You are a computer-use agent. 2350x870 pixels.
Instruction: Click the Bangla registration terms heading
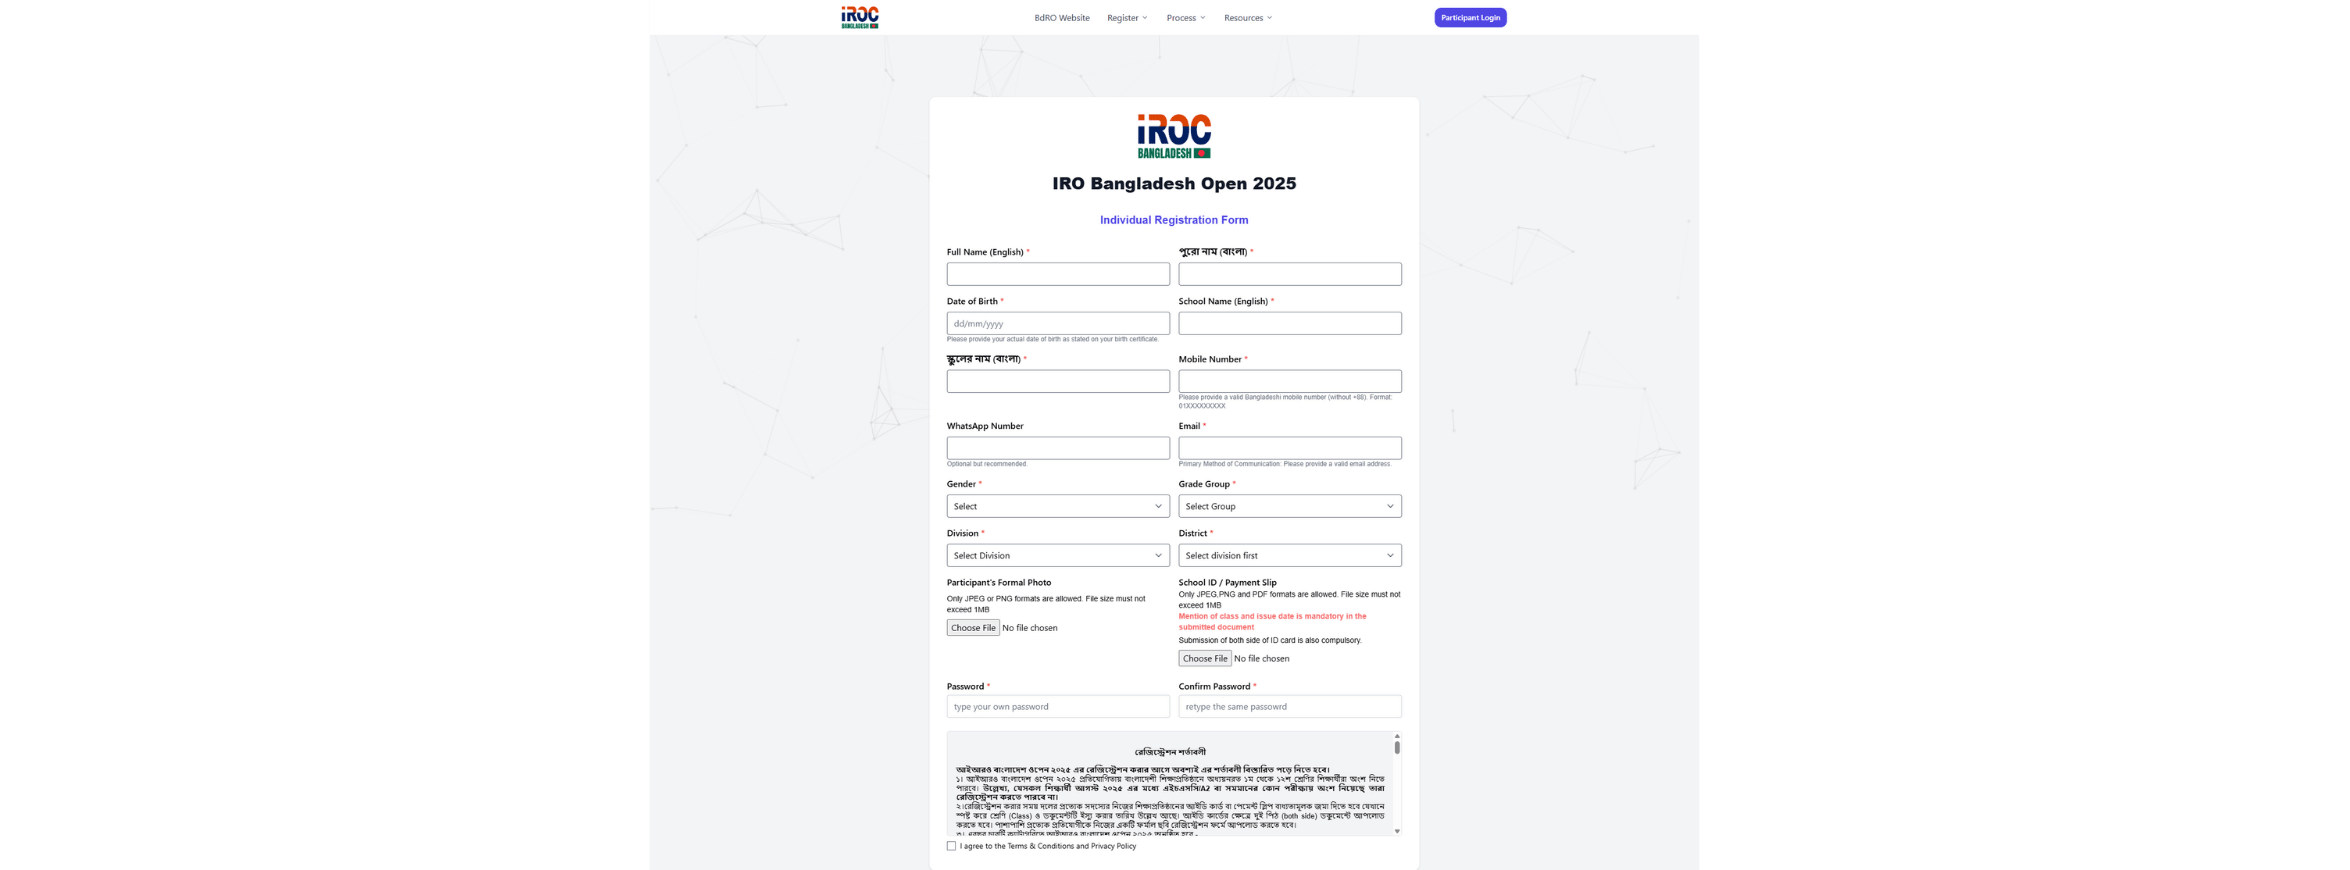[1169, 752]
